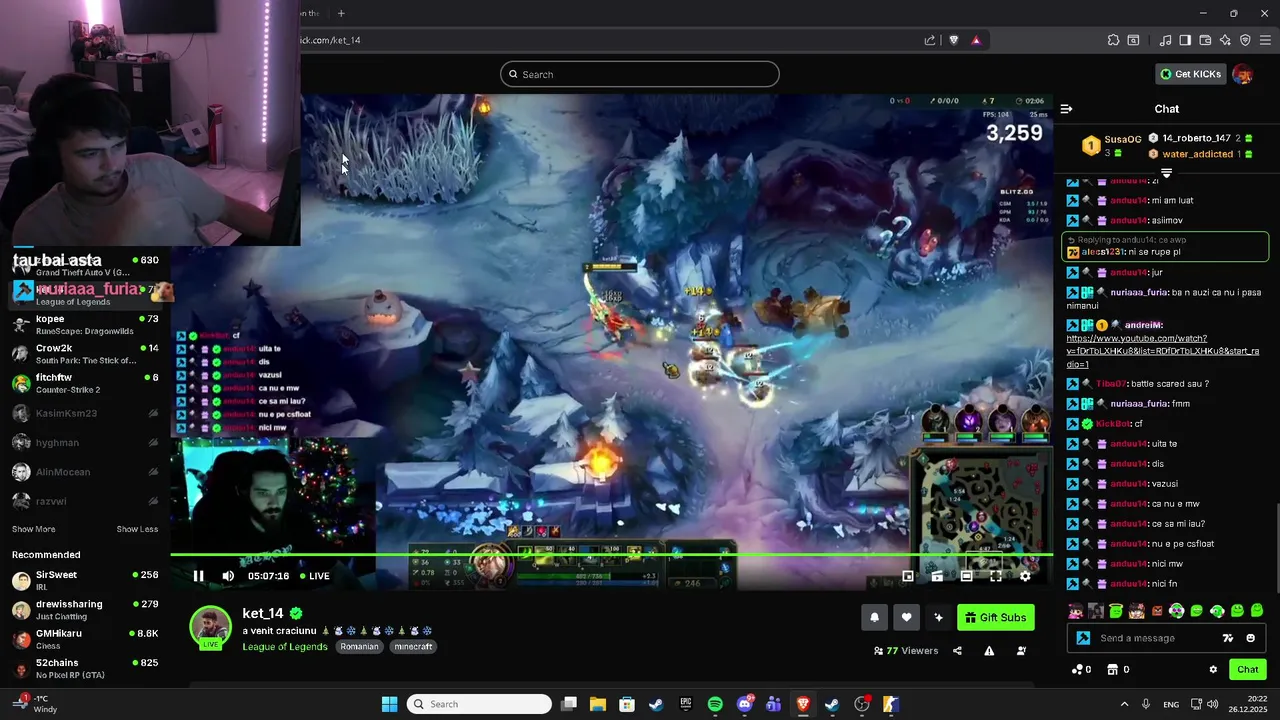Share the stream via the share icon
Image resolution: width=1280 pixels, height=720 pixels.
click(957, 651)
